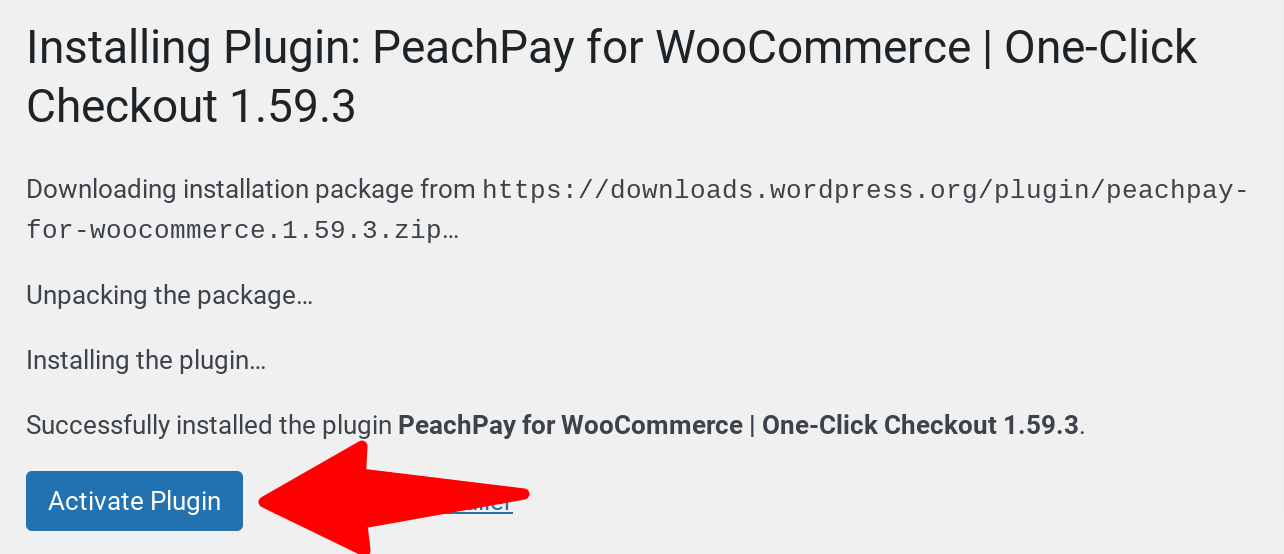
Task: Click the word One-Click in the heading
Action: 1100,48
